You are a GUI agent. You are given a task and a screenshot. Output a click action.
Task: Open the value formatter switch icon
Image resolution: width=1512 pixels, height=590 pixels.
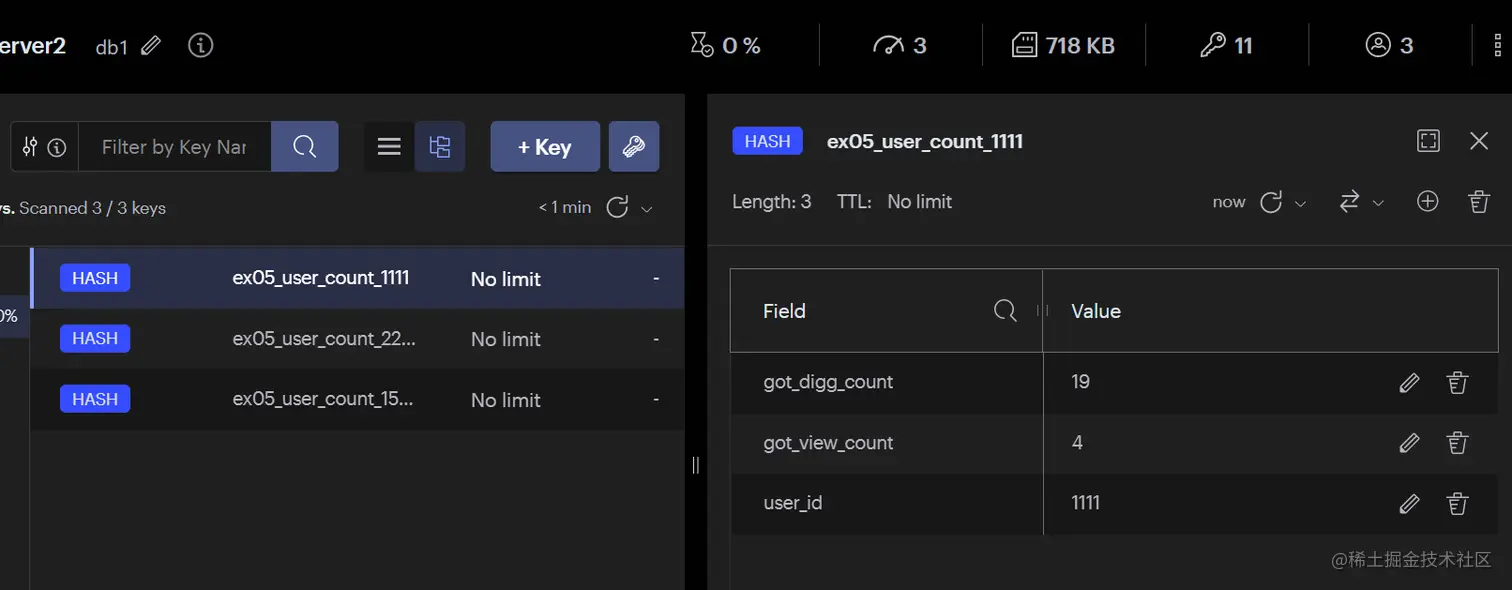(1349, 202)
